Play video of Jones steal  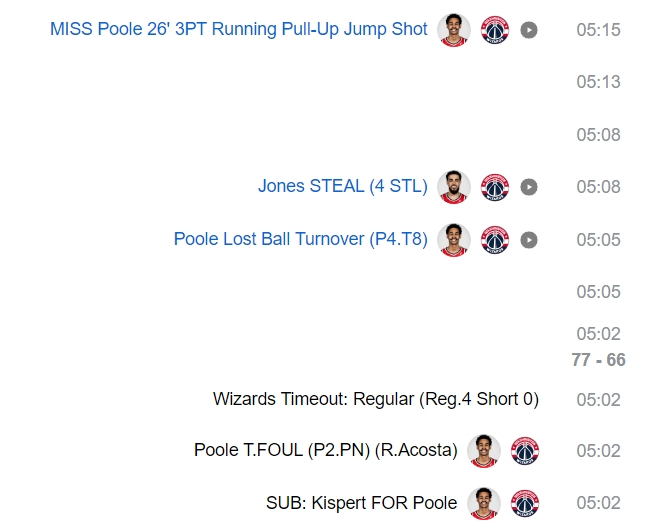click(x=529, y=187)
